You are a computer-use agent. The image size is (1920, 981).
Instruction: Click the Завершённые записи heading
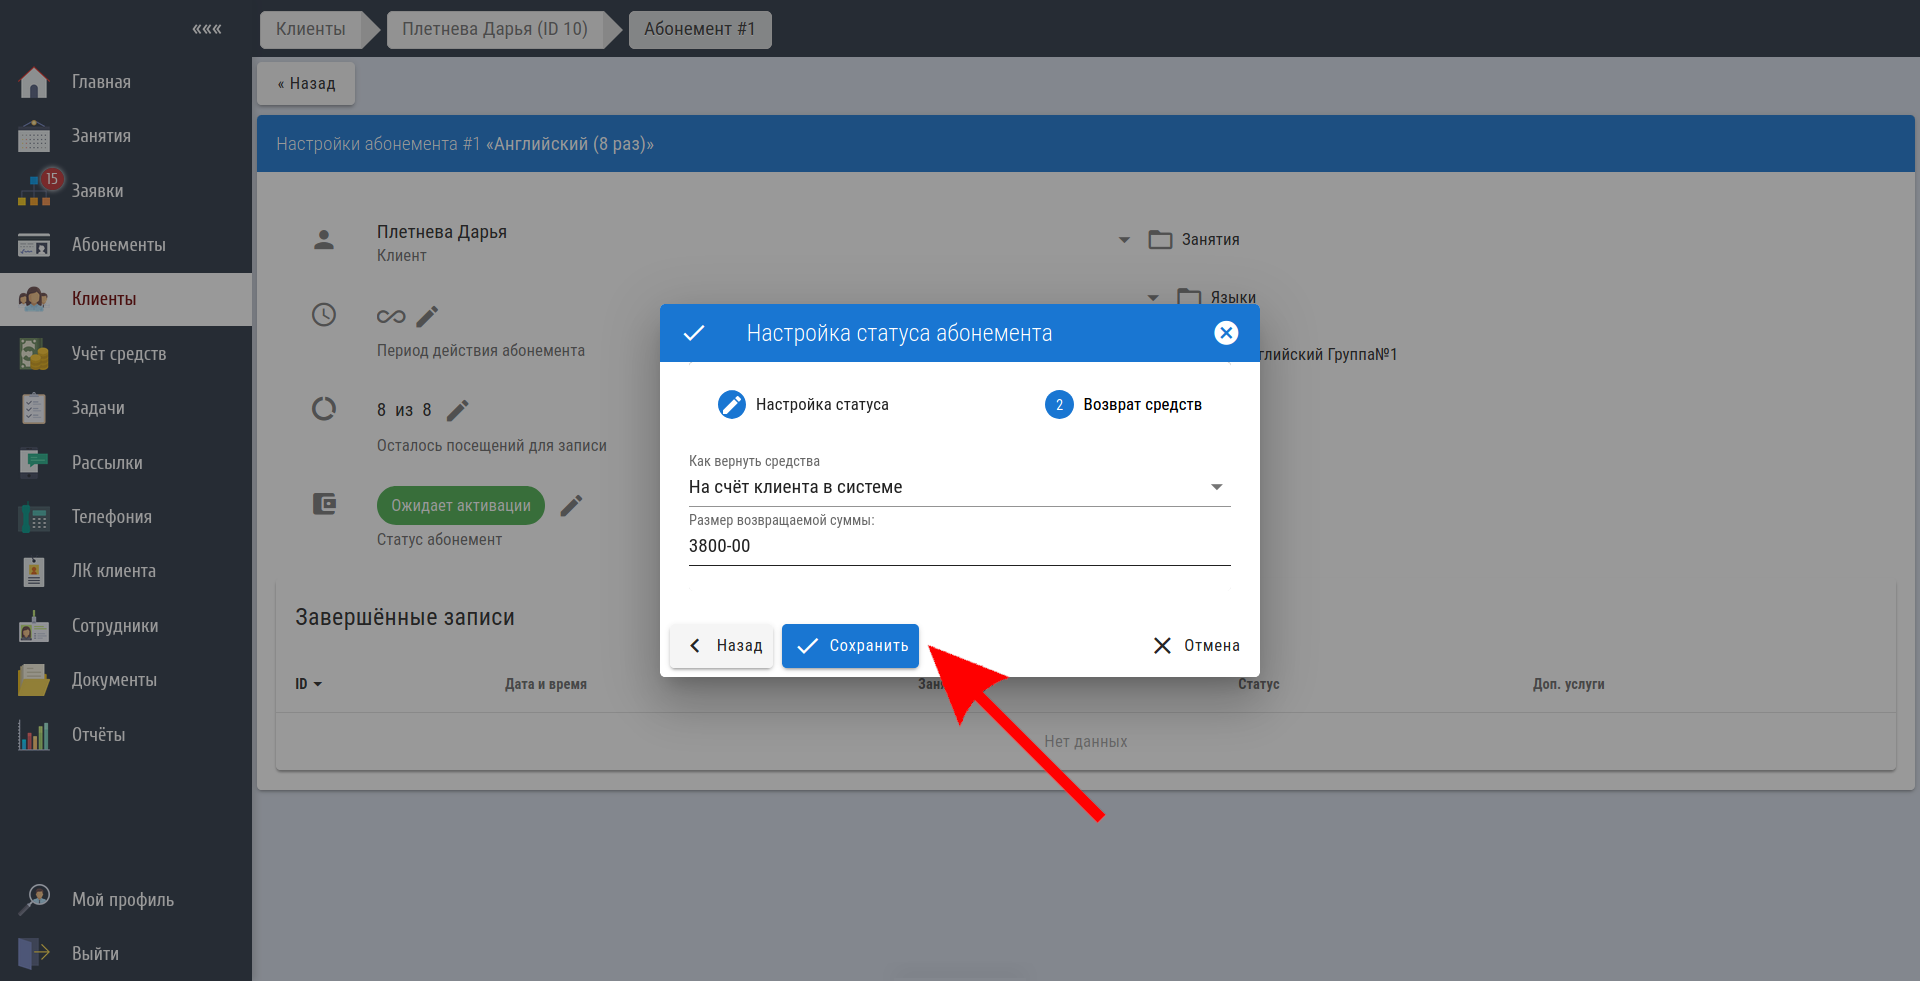point(405,618)
